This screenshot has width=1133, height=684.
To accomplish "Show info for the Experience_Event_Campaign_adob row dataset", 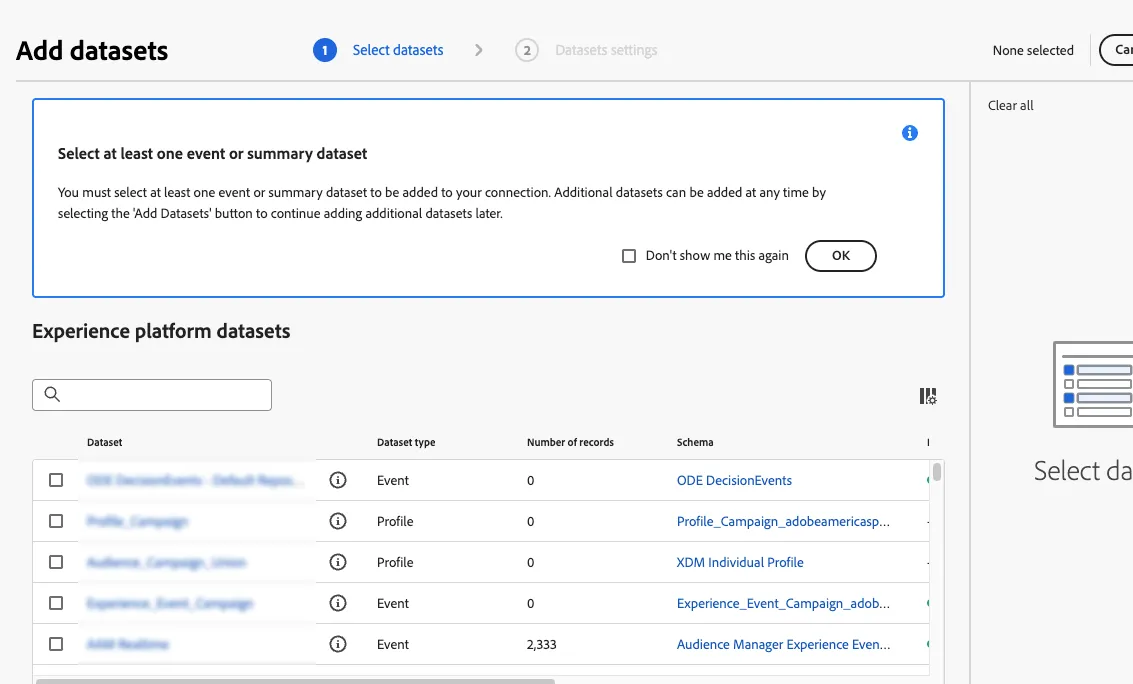I will coord(337,603).
